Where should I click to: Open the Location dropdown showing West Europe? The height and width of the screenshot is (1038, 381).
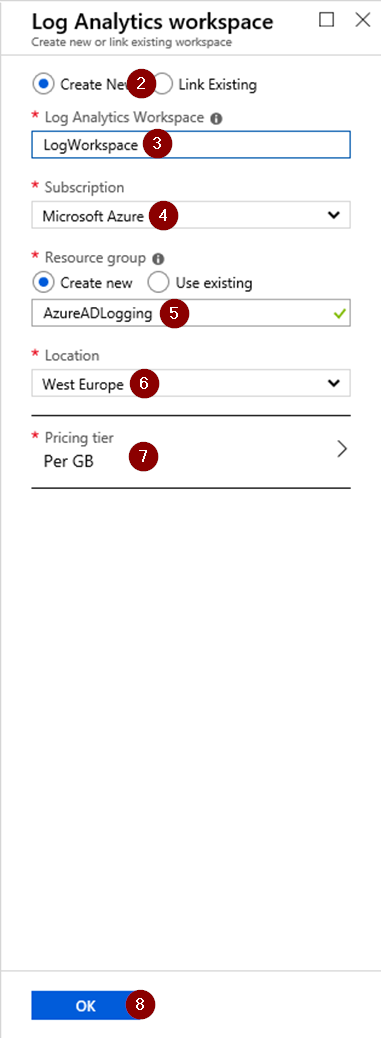click(x=191, y=383)
